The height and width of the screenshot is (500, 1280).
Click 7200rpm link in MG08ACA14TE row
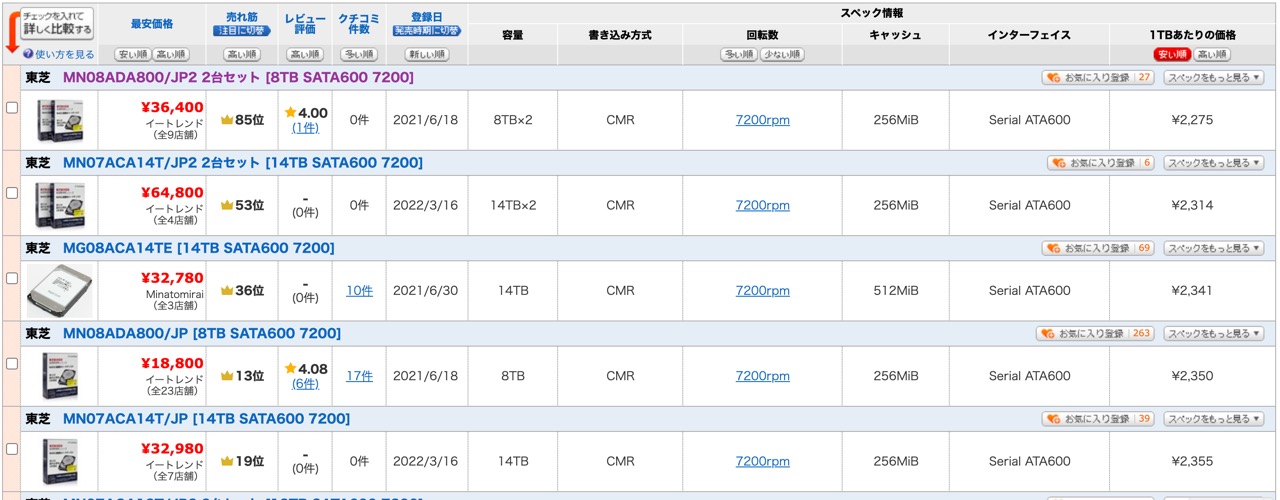[x=762, y=290]
